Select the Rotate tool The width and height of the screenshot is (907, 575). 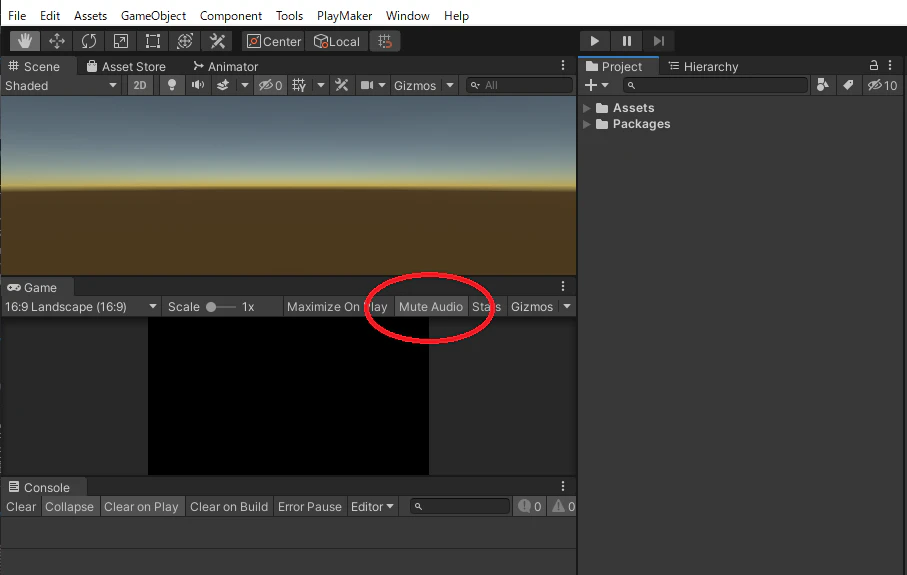point(89,41)
